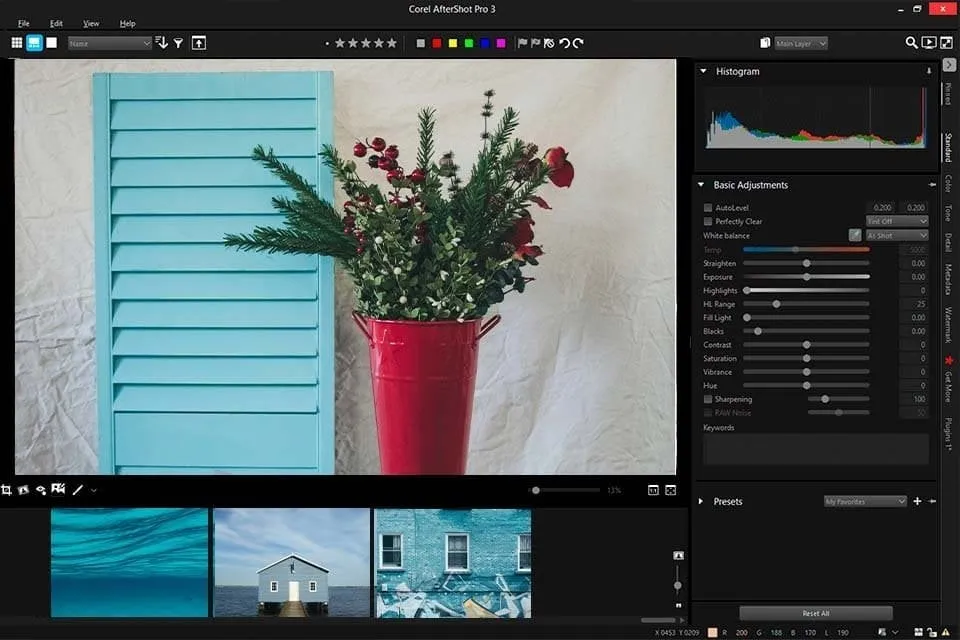Image resolution: width=960 pixels, height=640 pixels.
Task: Start the slideshow playback icon
Action: tap(929, 43)
